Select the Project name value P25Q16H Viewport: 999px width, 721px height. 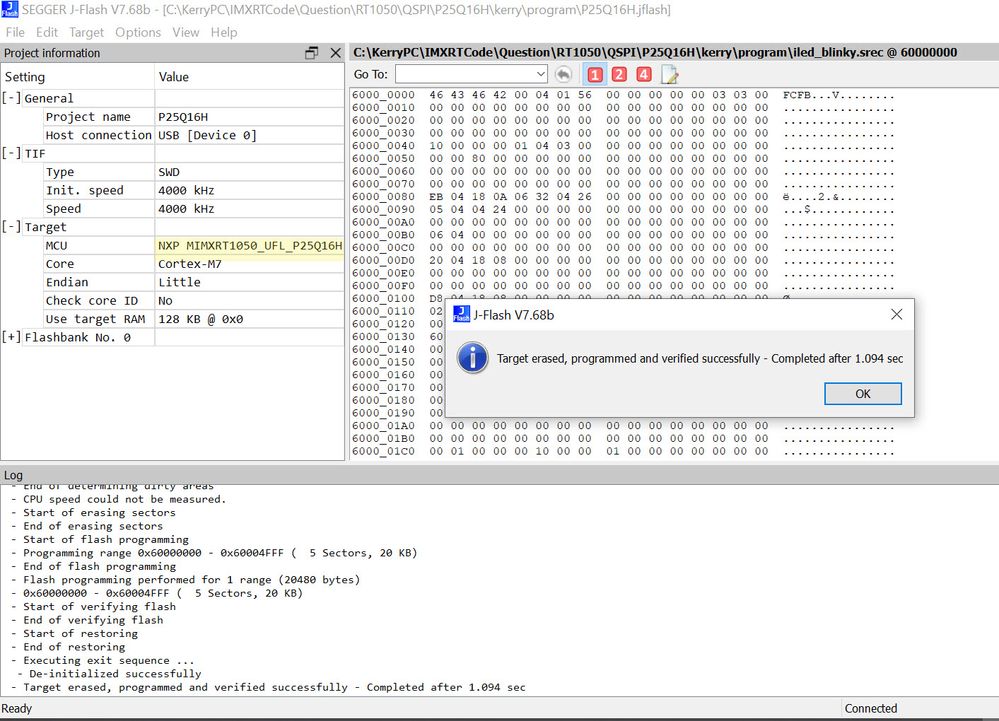183,117
